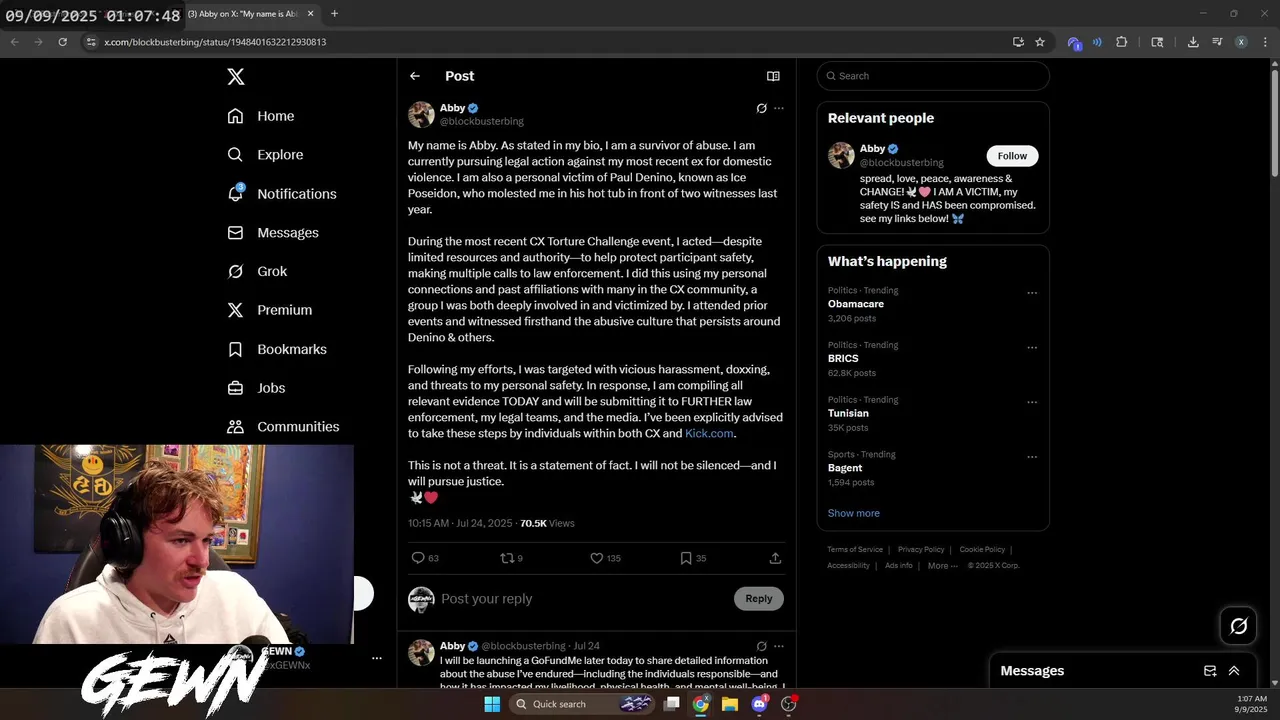
Task: Click the share icon on the post
Action: tap(775, 558)
